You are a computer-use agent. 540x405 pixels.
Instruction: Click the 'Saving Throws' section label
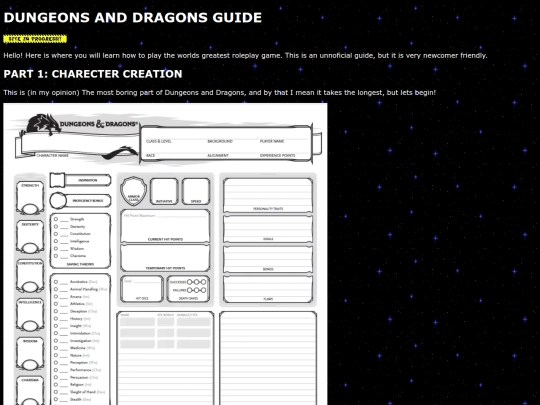[x=80, y=264]
